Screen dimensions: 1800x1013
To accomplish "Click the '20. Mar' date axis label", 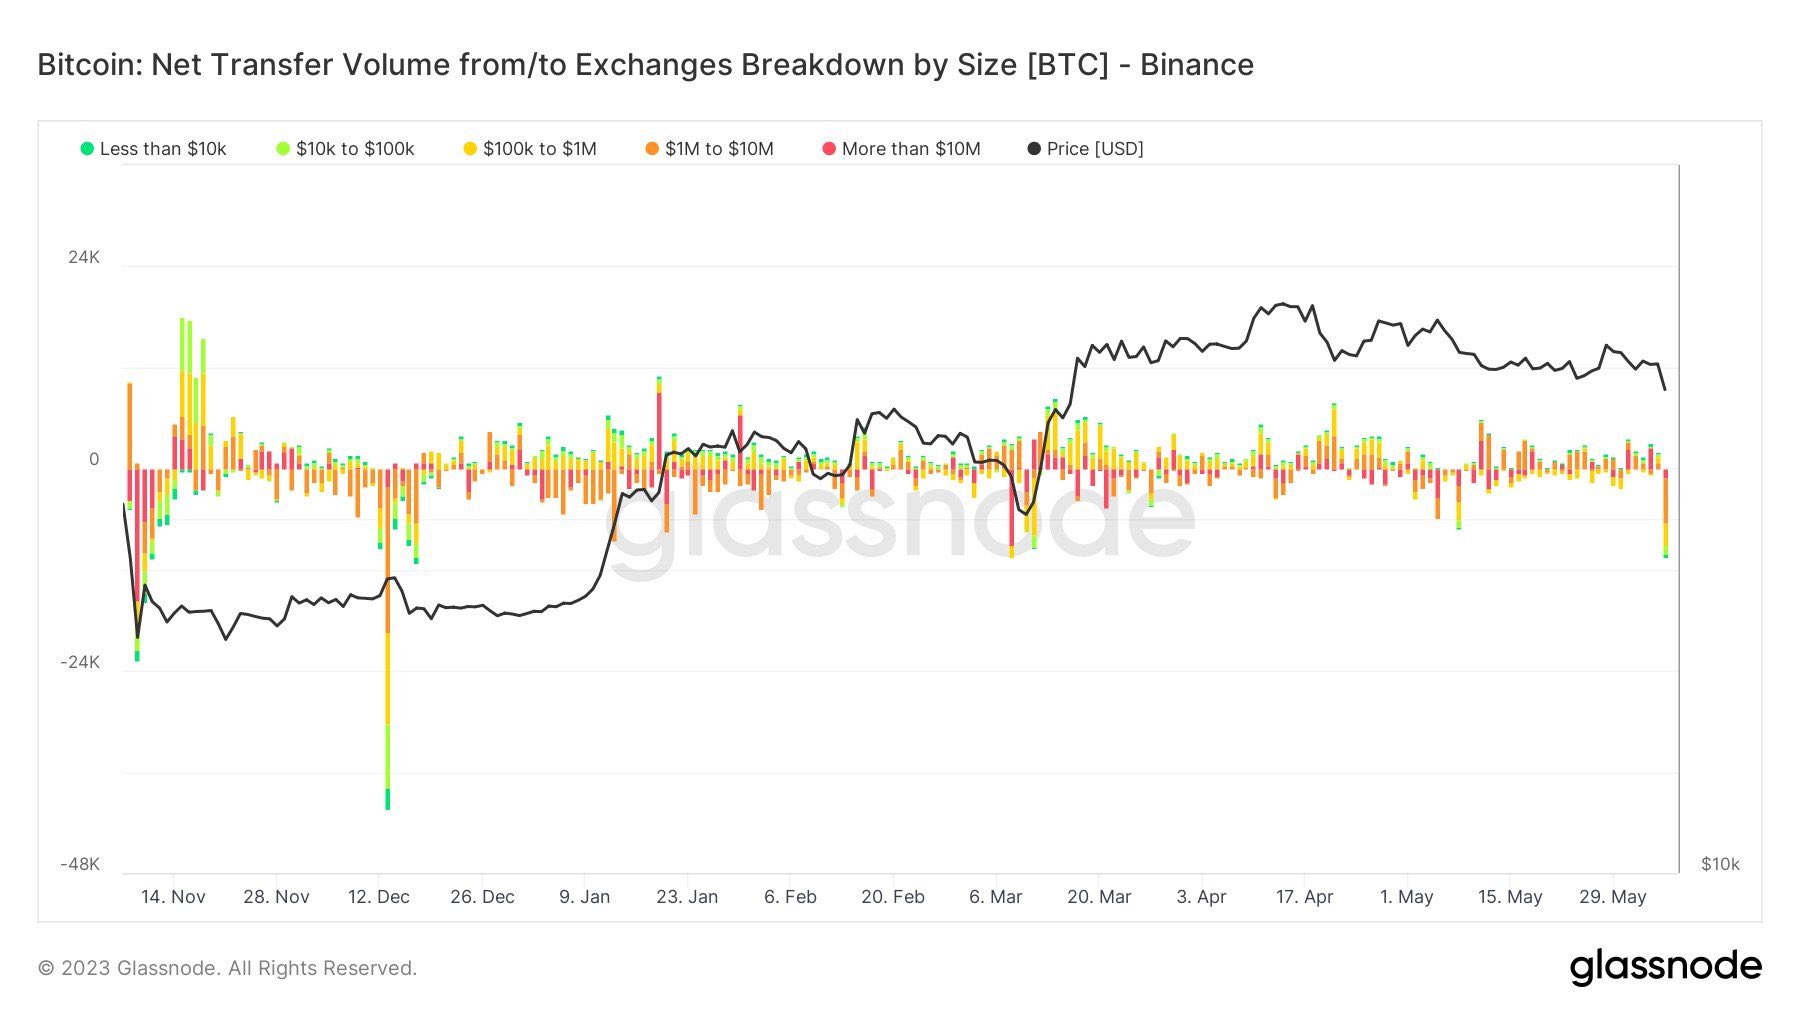I will click(1099, 897).
